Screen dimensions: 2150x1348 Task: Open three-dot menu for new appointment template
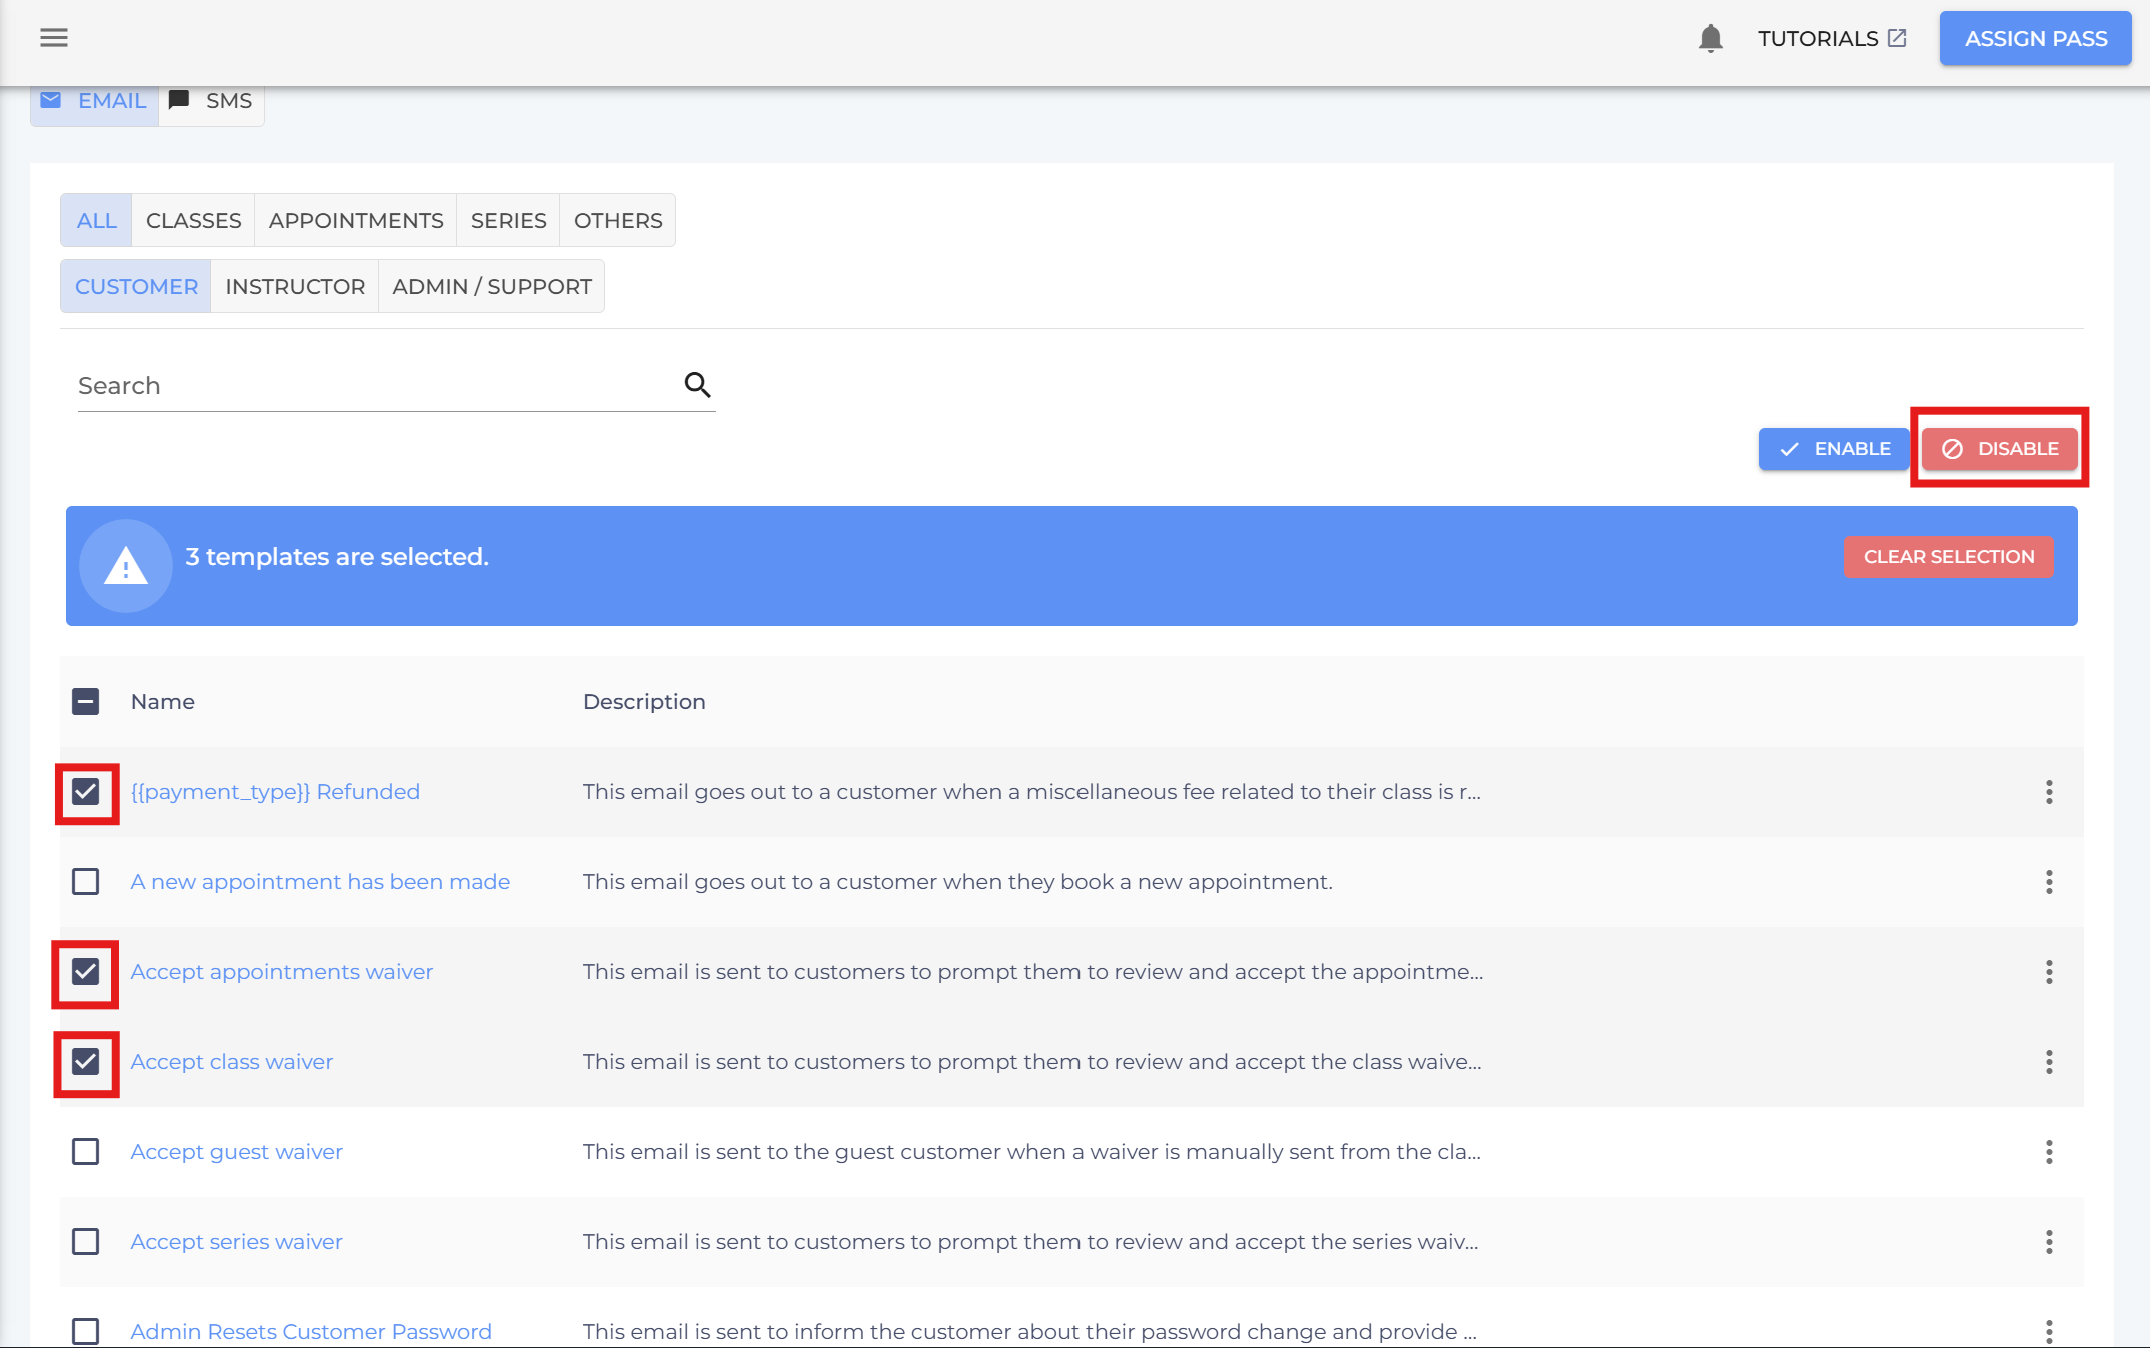[x=2049, y=882]
